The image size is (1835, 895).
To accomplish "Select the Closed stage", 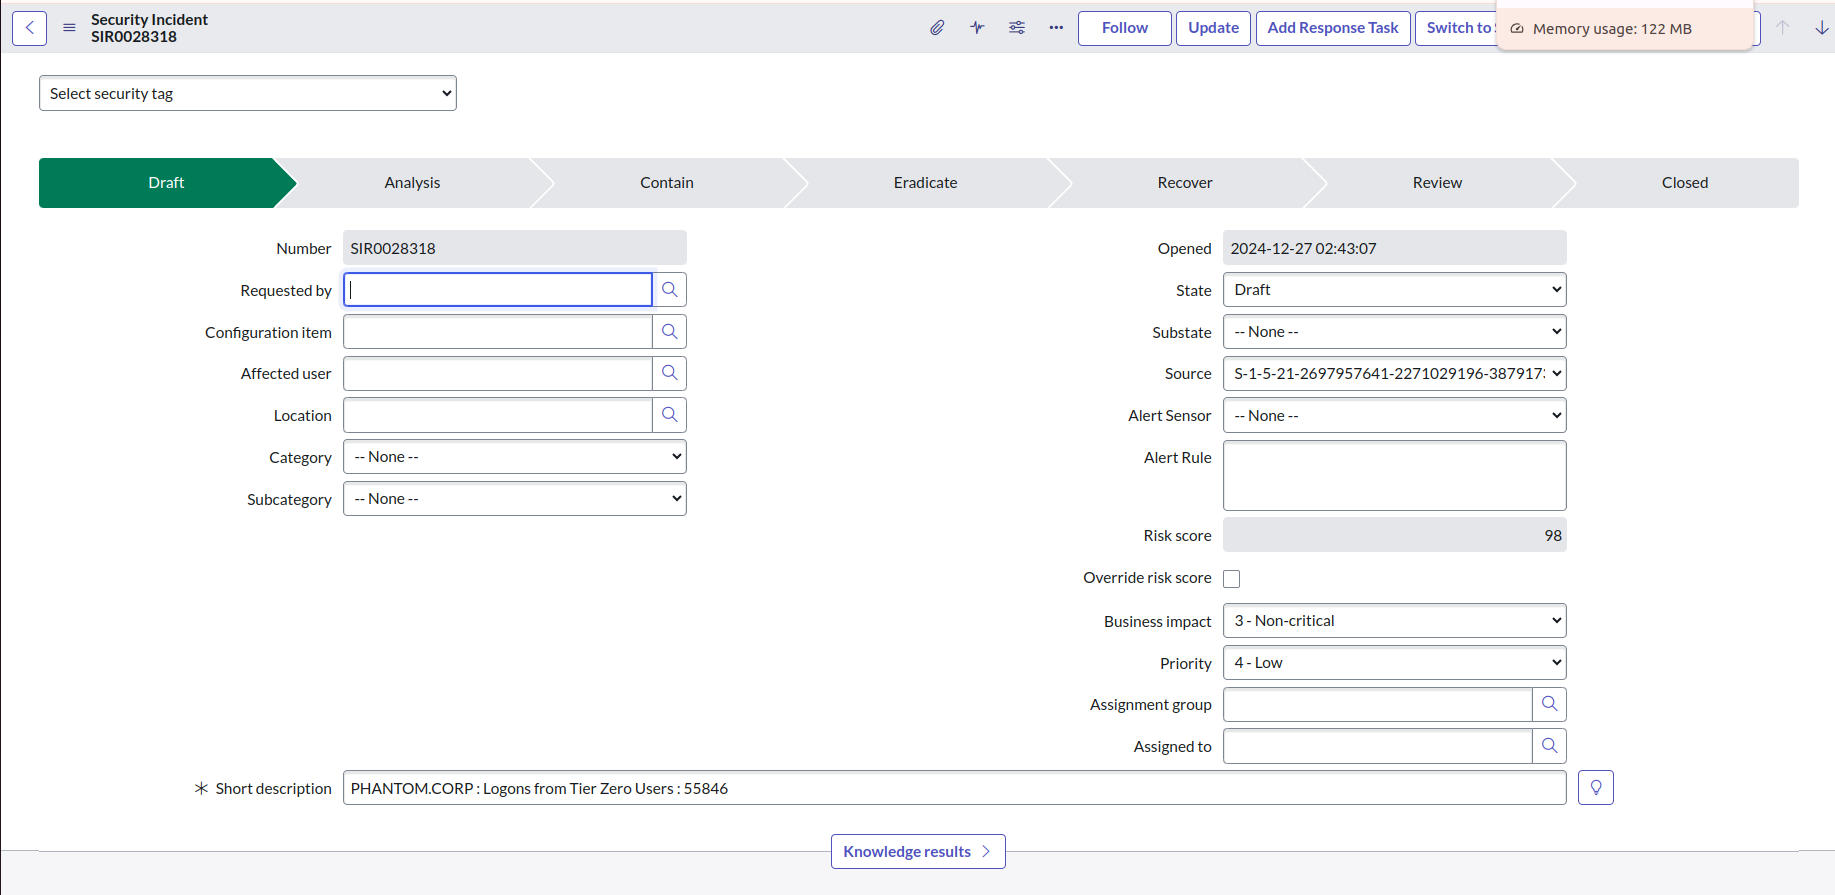I will (x=1685, y=183).
